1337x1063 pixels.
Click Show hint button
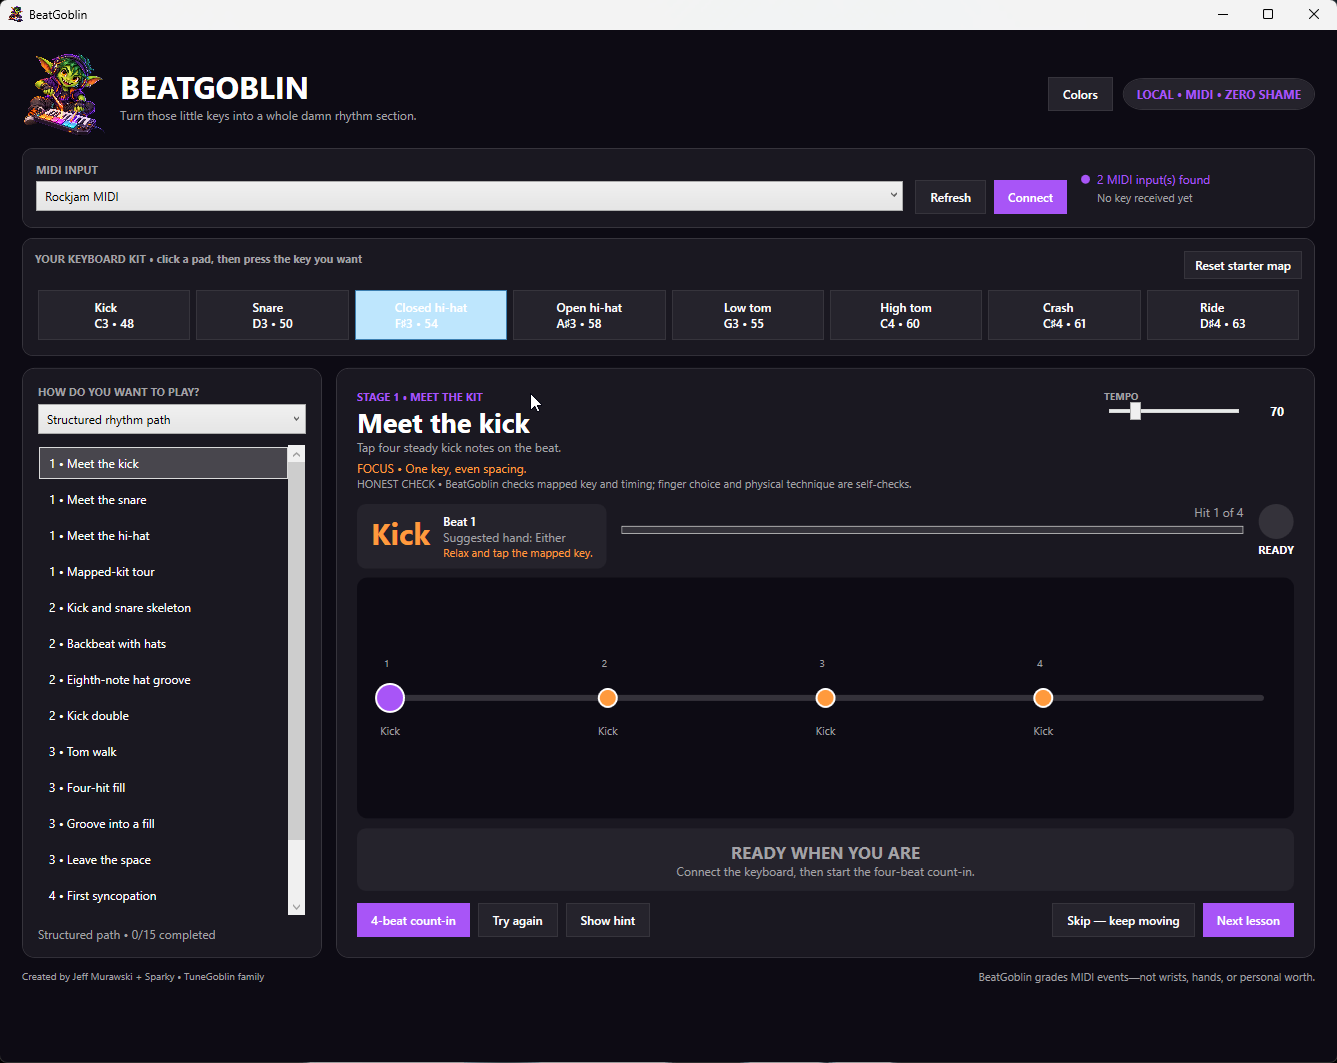point(608,920)
